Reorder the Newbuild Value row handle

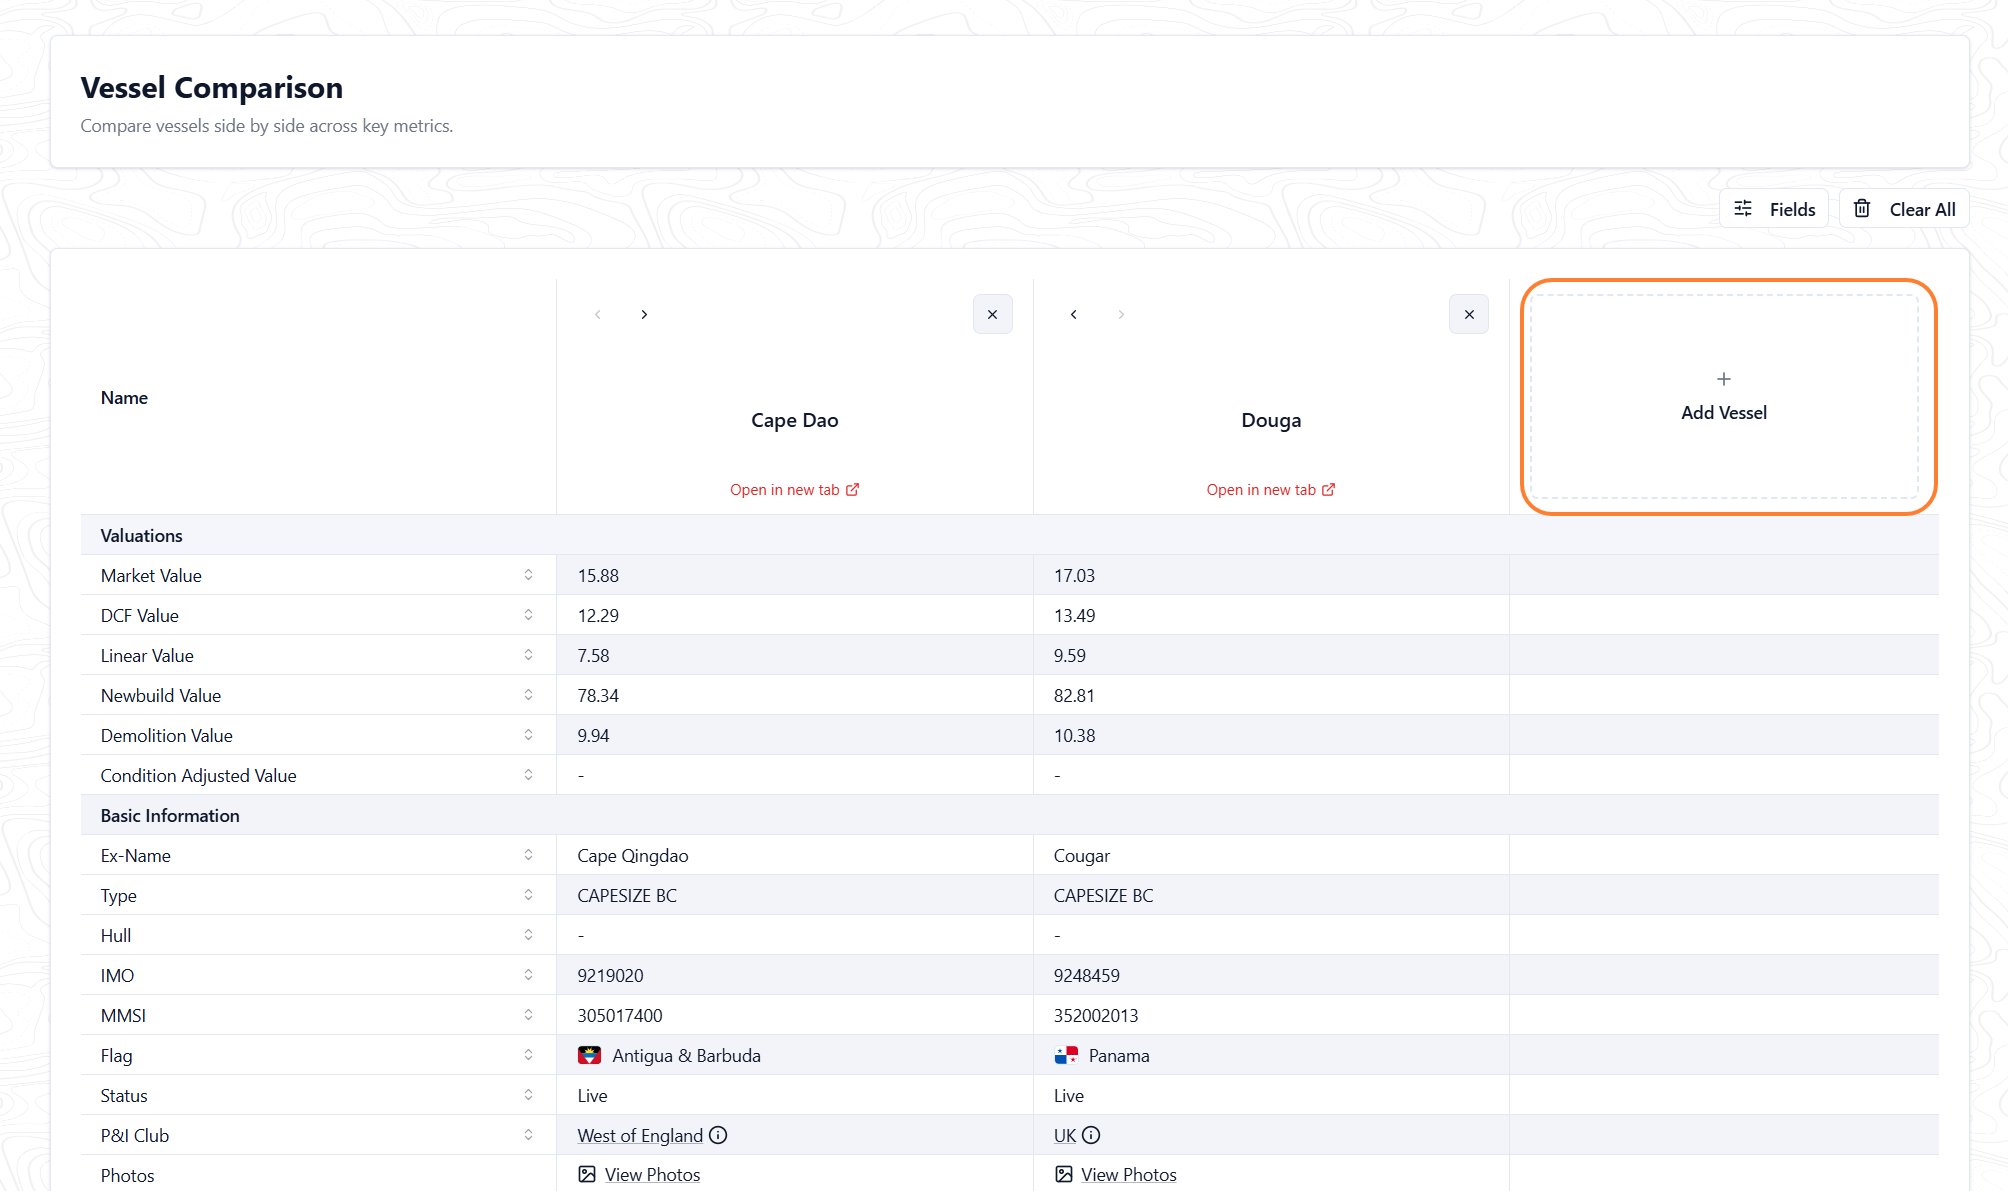[x=528, y=695]
